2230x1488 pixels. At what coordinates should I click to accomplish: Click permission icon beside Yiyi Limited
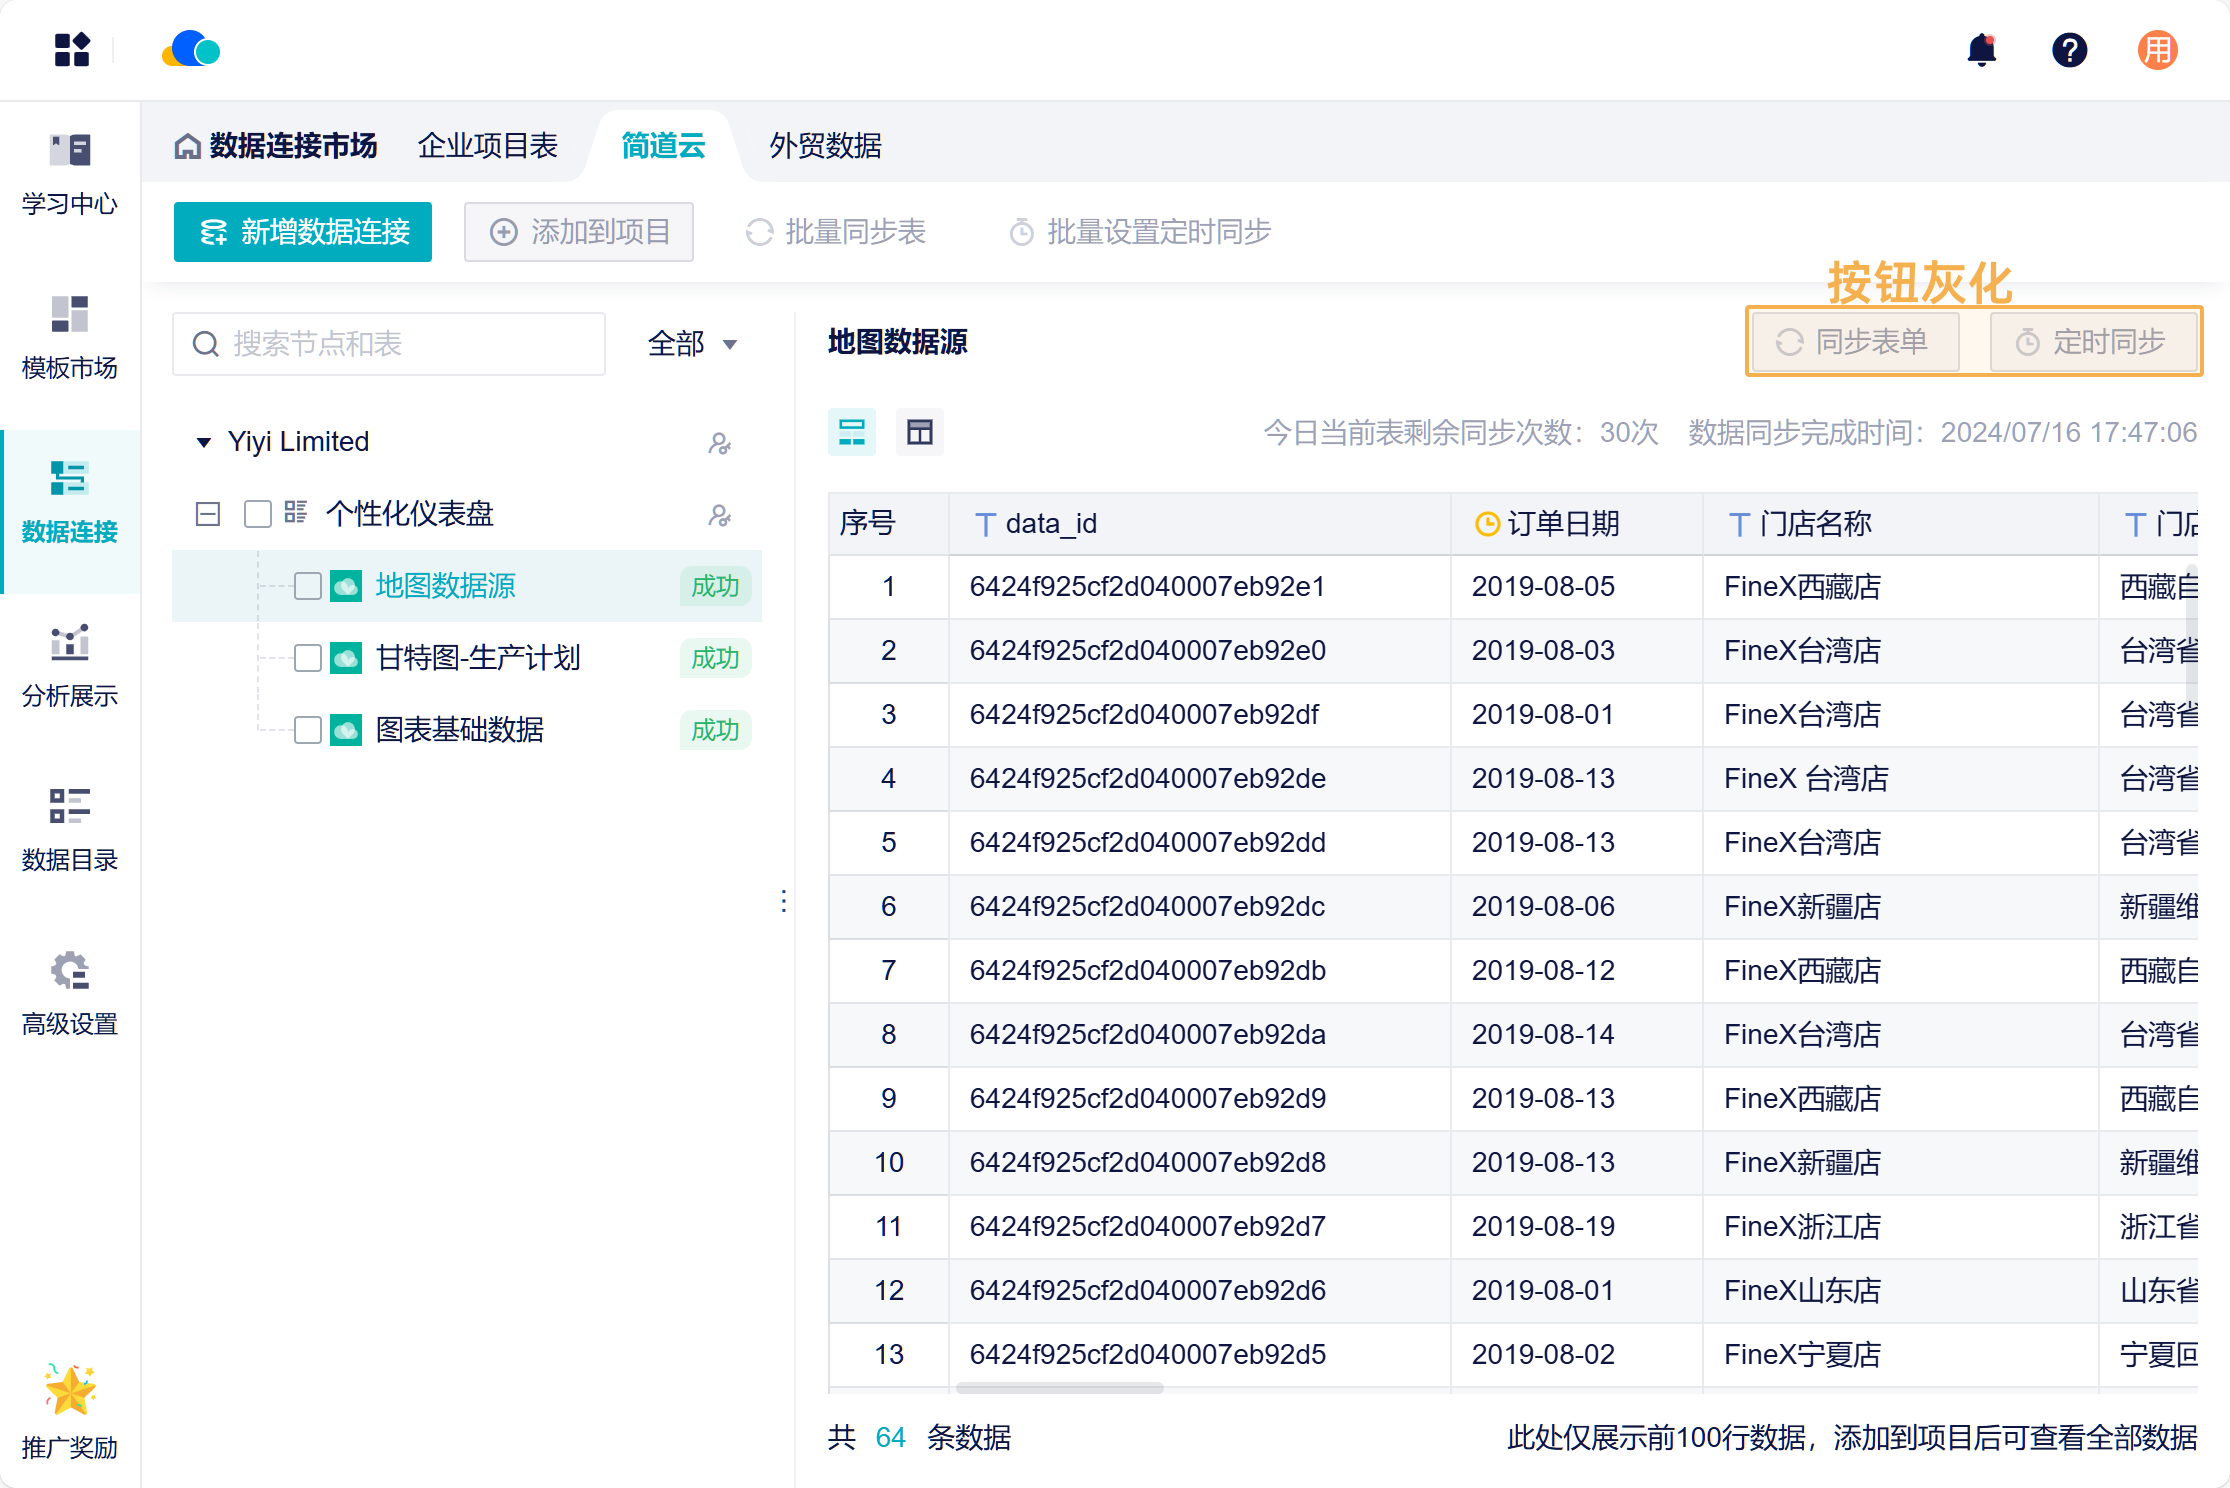point(720,443)
